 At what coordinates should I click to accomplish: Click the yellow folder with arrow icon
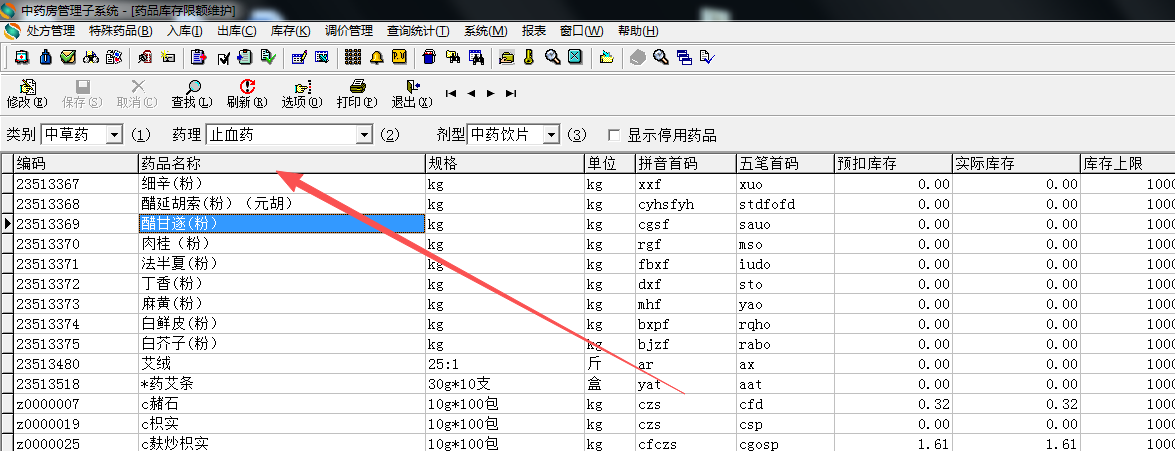pyautogui.click(x=607, y=57)
